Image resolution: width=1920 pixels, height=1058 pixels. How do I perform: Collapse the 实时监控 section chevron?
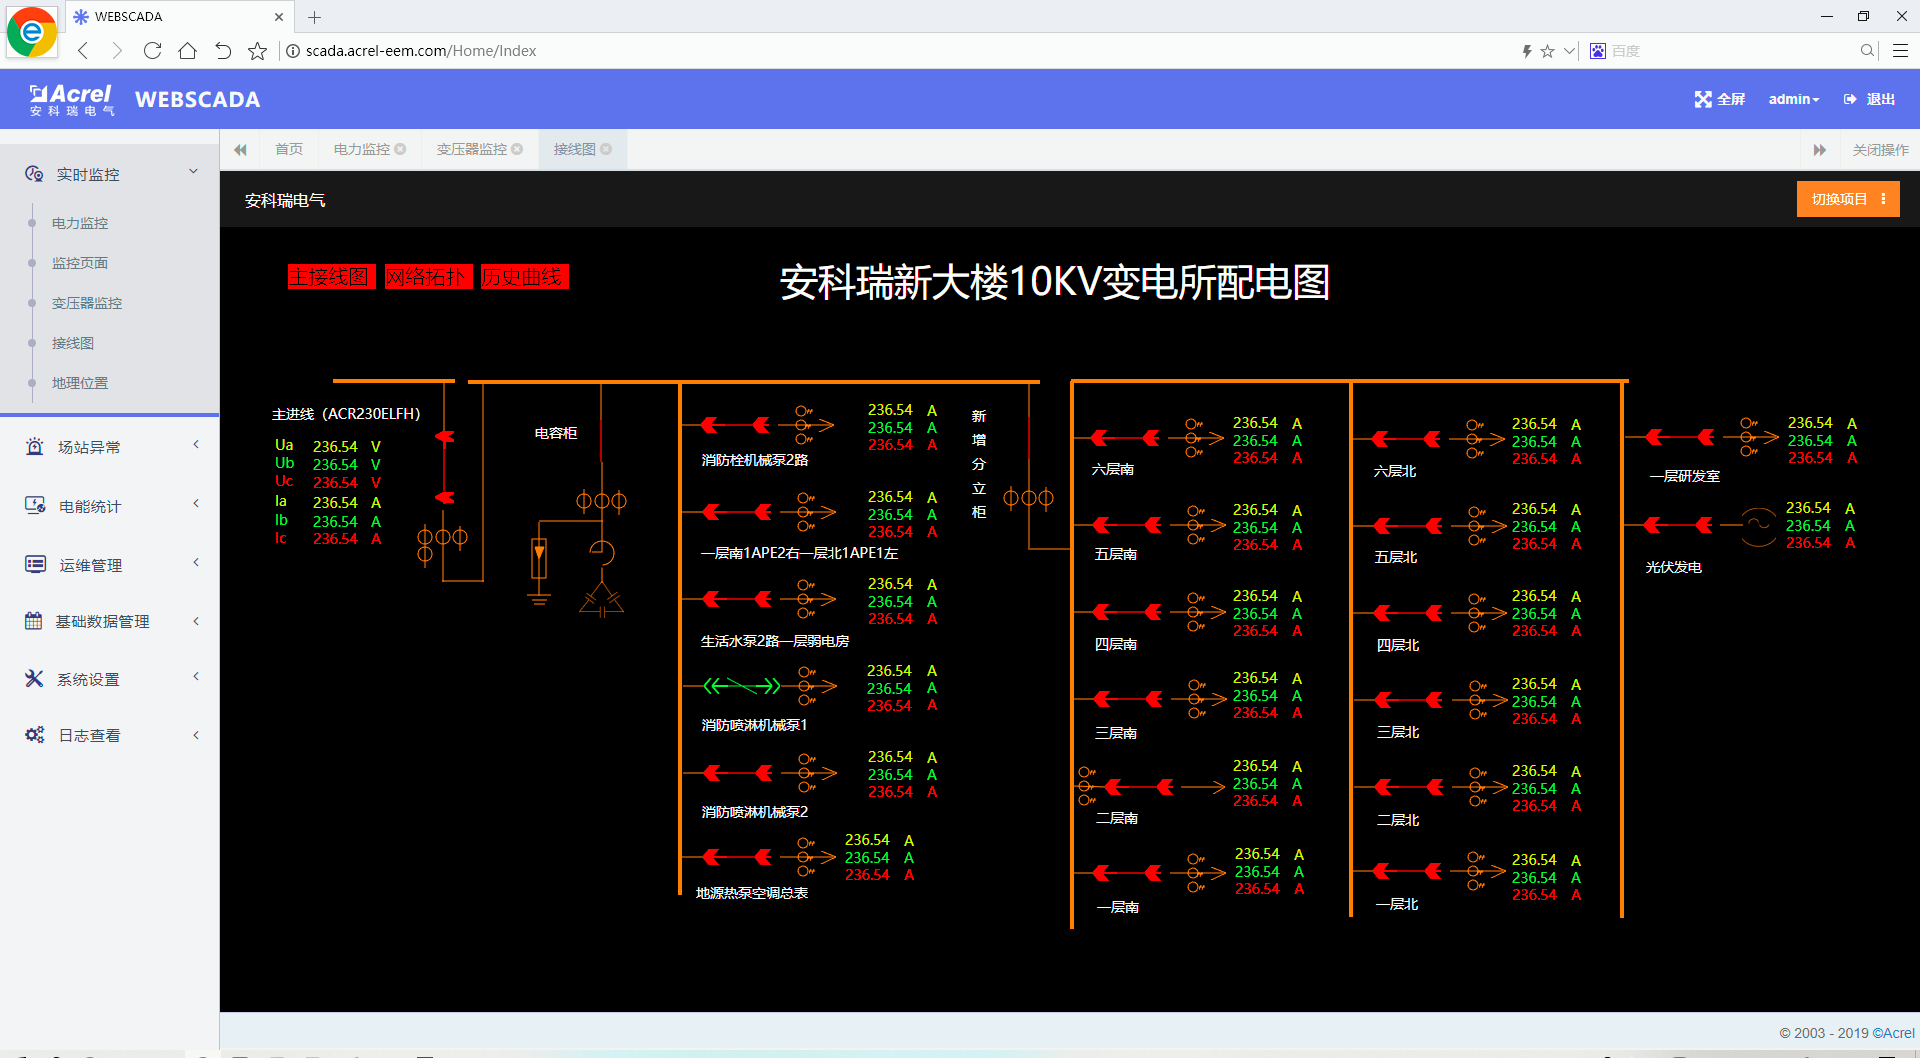click(x=193, y=170)
